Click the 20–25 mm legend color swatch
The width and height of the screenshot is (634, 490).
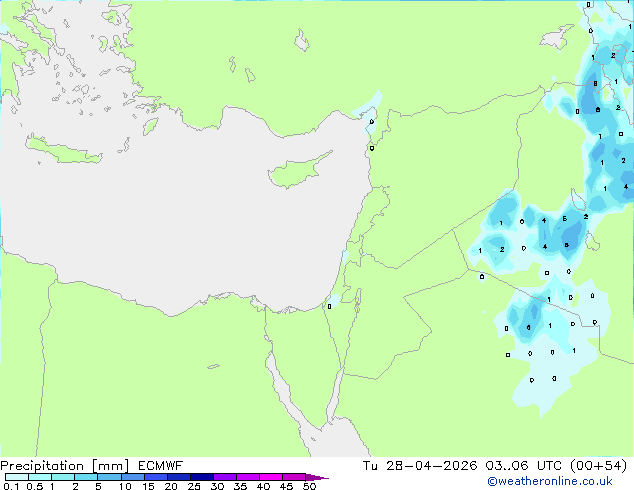(x=178, y=477)
